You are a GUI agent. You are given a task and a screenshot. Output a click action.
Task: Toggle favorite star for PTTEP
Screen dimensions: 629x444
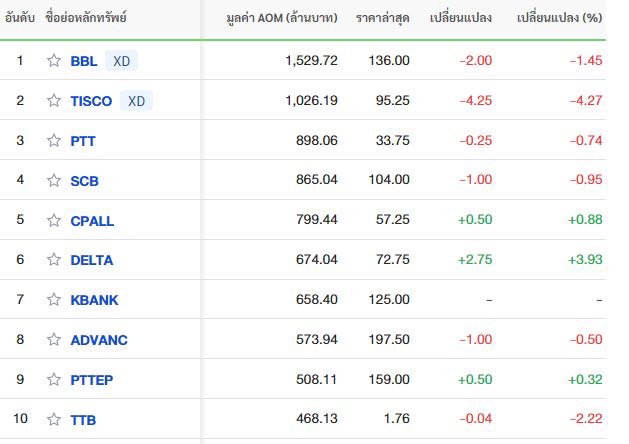pyautogui.click(x=54, y=379)
